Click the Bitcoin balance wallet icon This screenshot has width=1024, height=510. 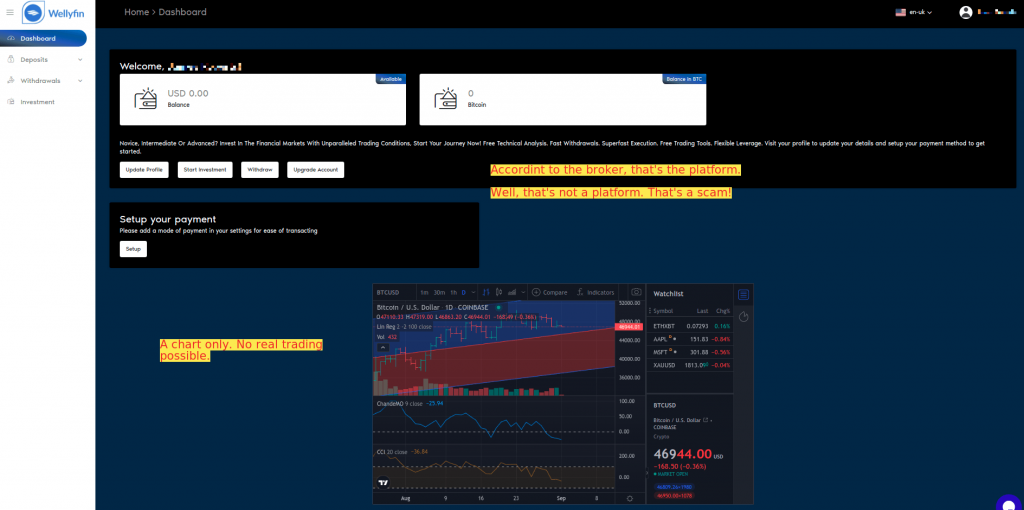click(447, 99)
